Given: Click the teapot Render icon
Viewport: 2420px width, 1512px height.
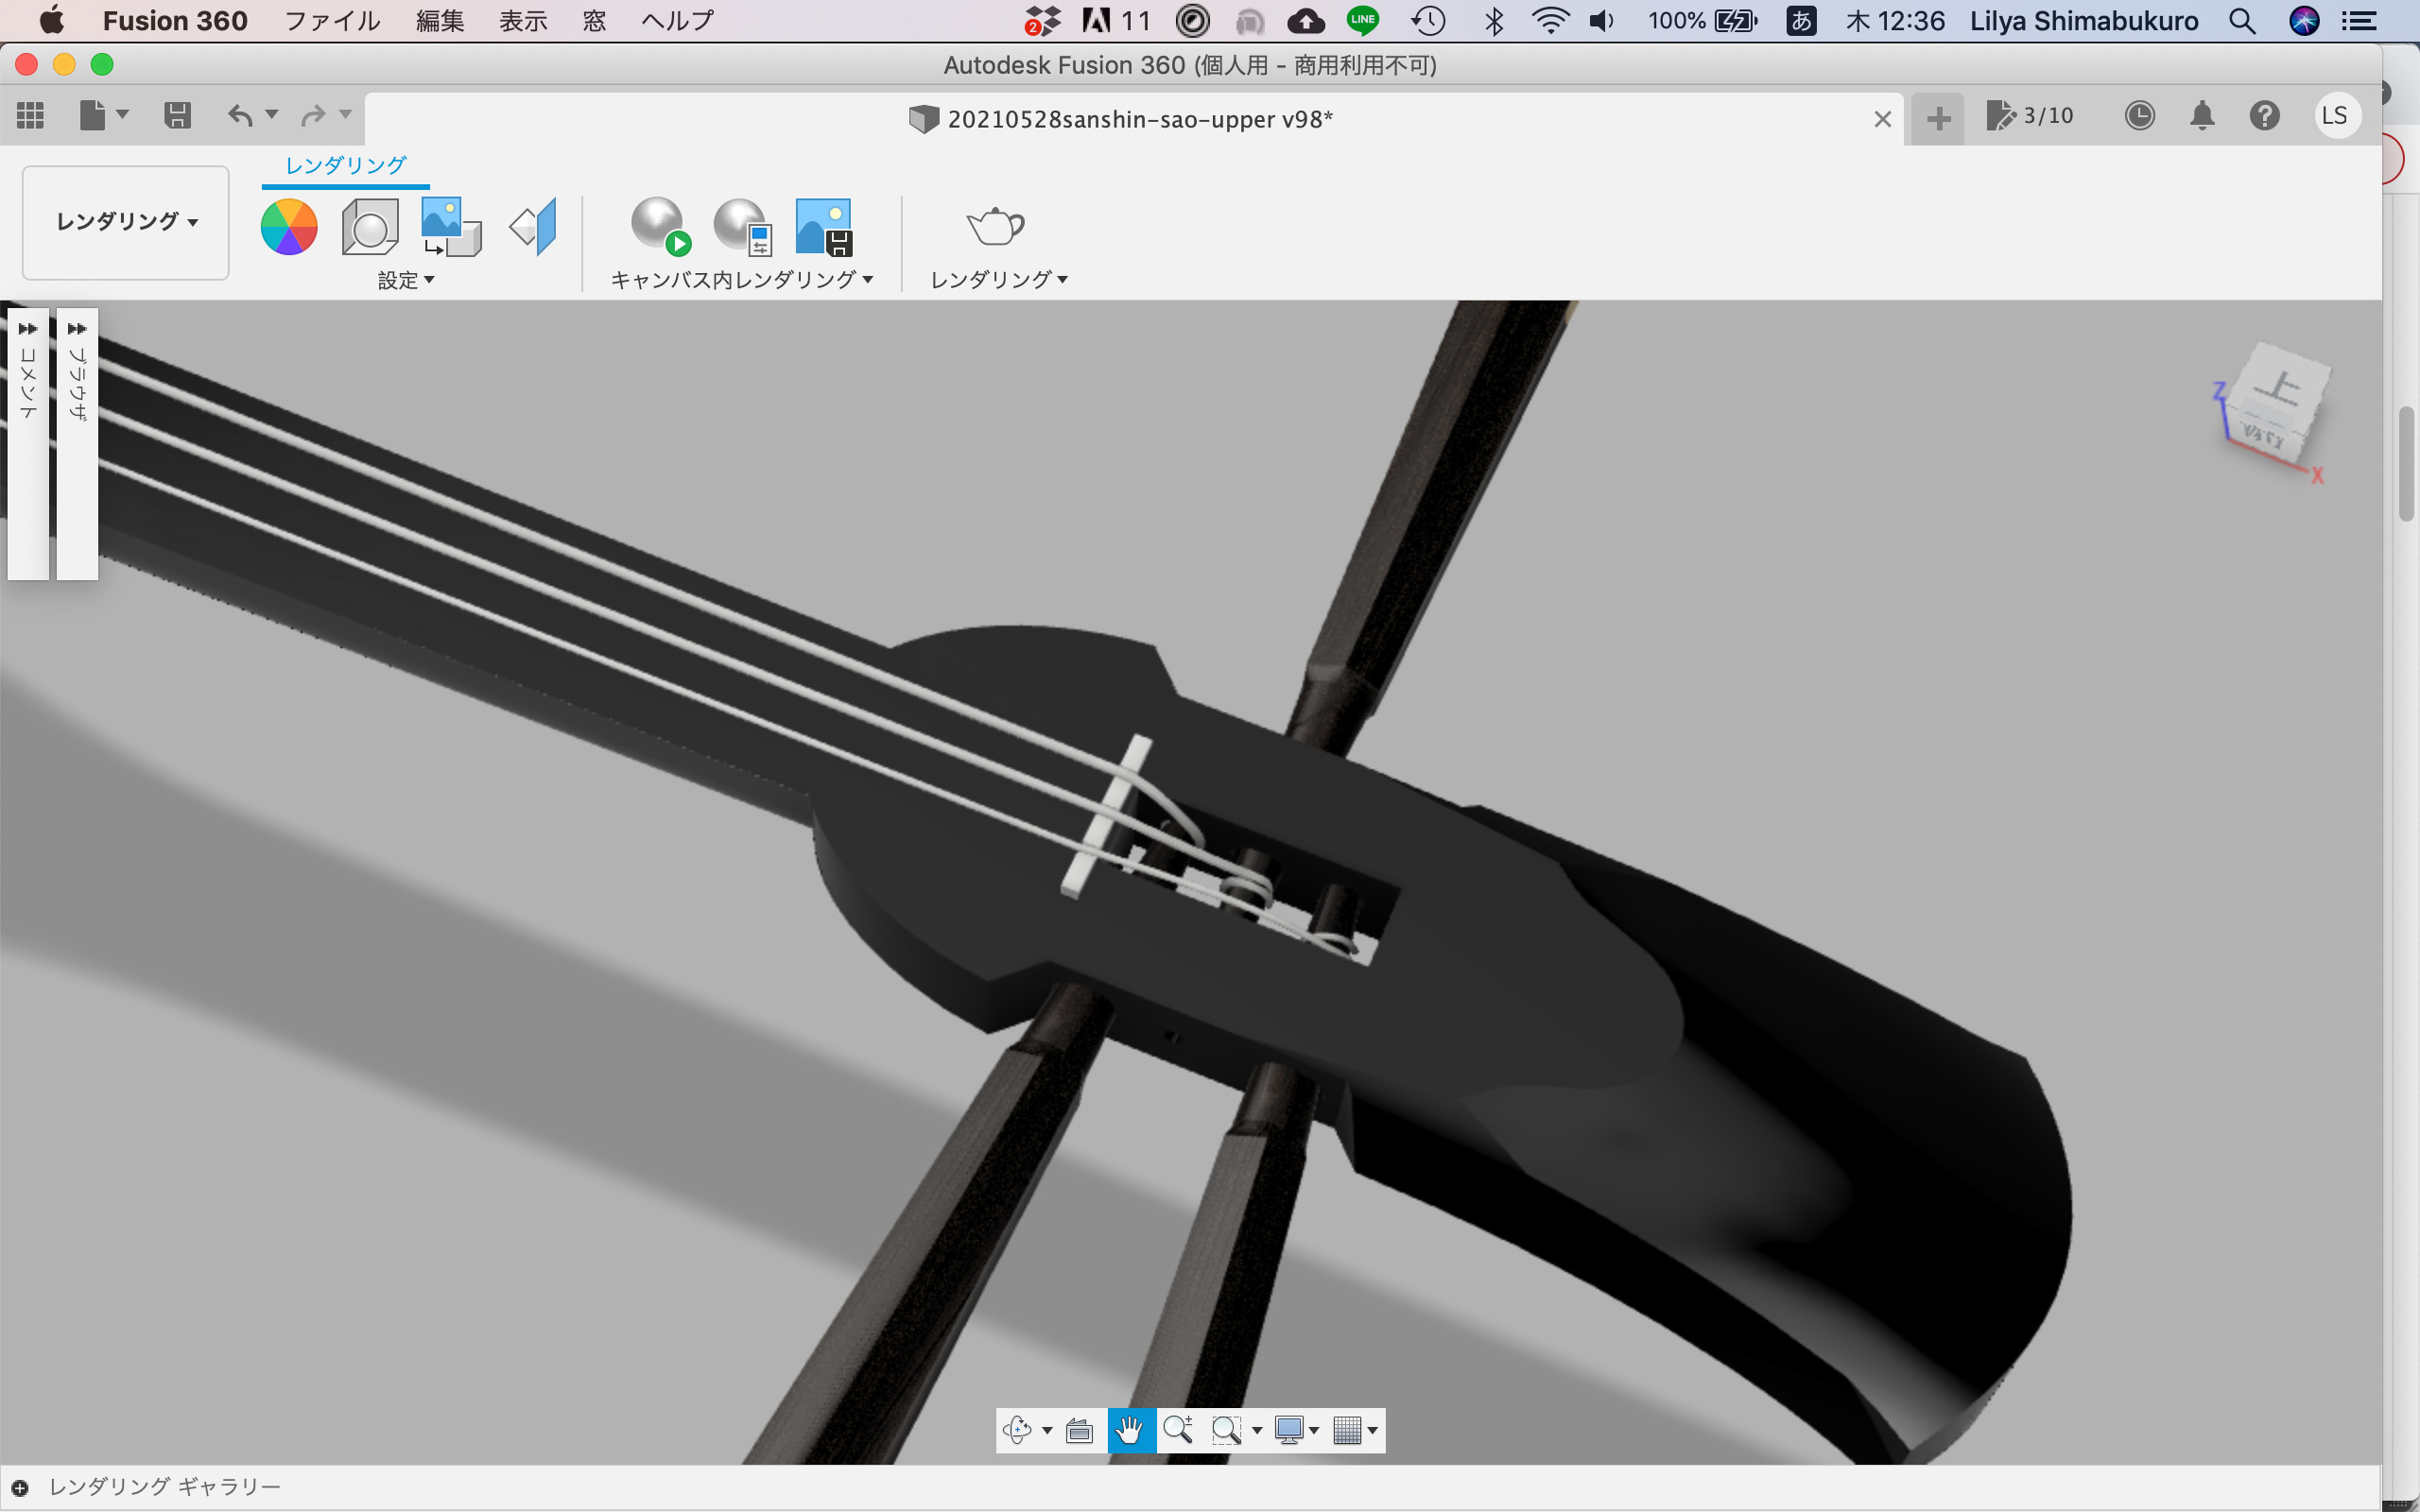Looking at the screenshot, I should [x=995, y=226].
